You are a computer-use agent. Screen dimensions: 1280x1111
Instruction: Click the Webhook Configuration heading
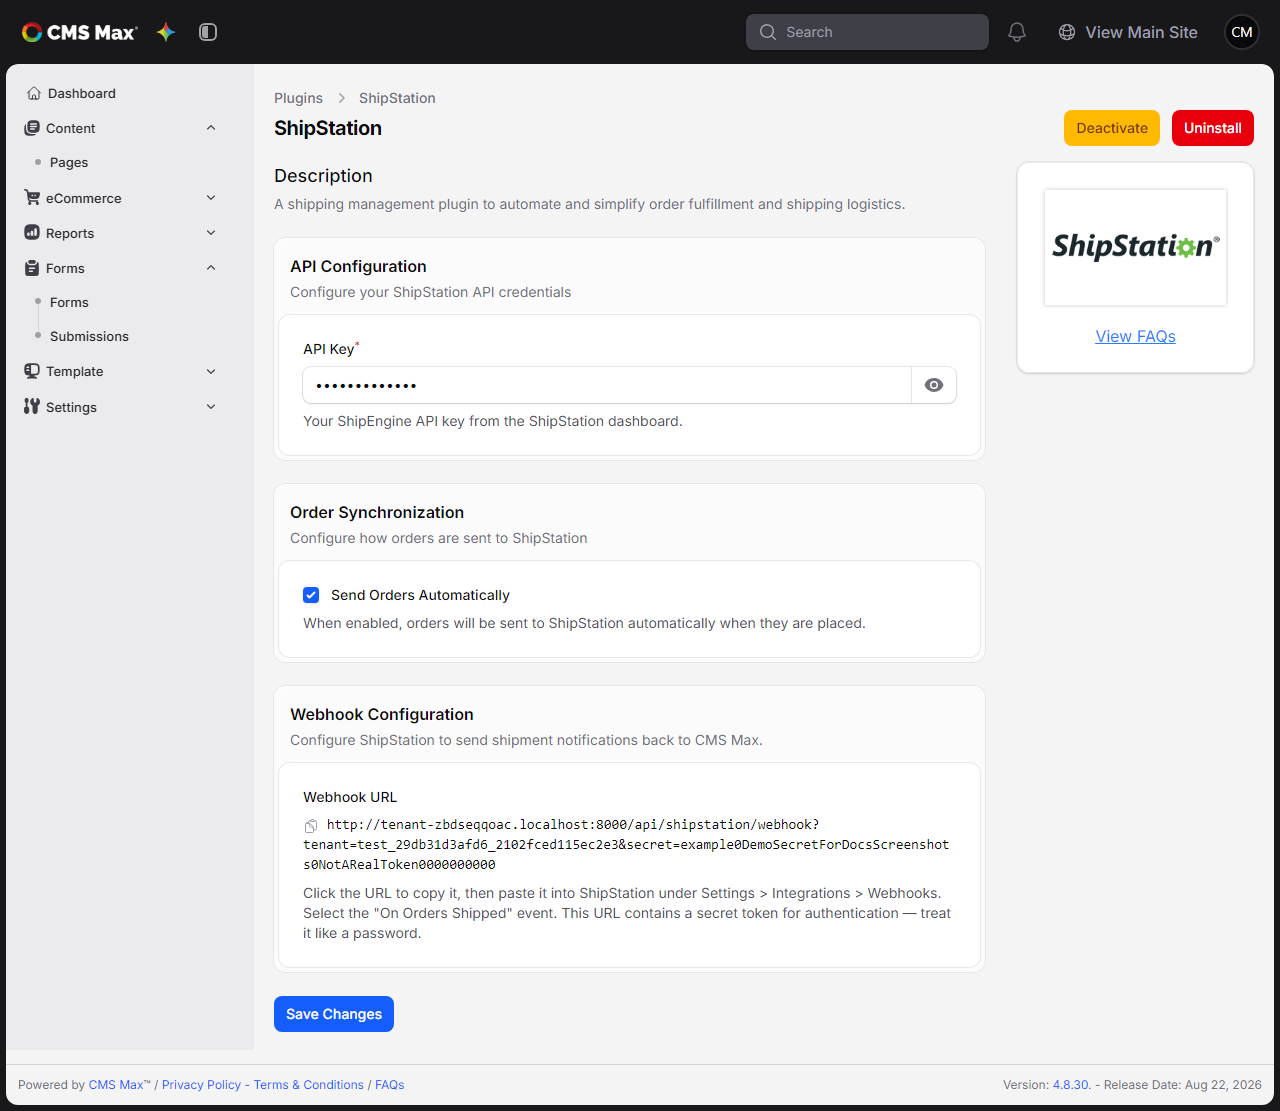point(382,714)
